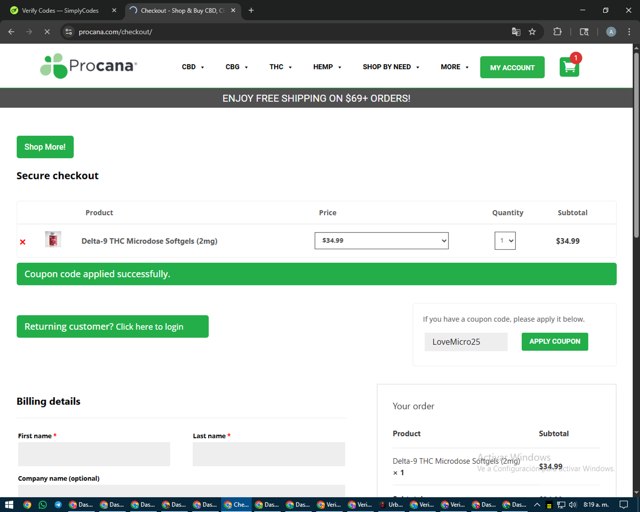The image size is (640, 512).
Task: Click the browser forward arrow
Action: [x=29, y=31]
